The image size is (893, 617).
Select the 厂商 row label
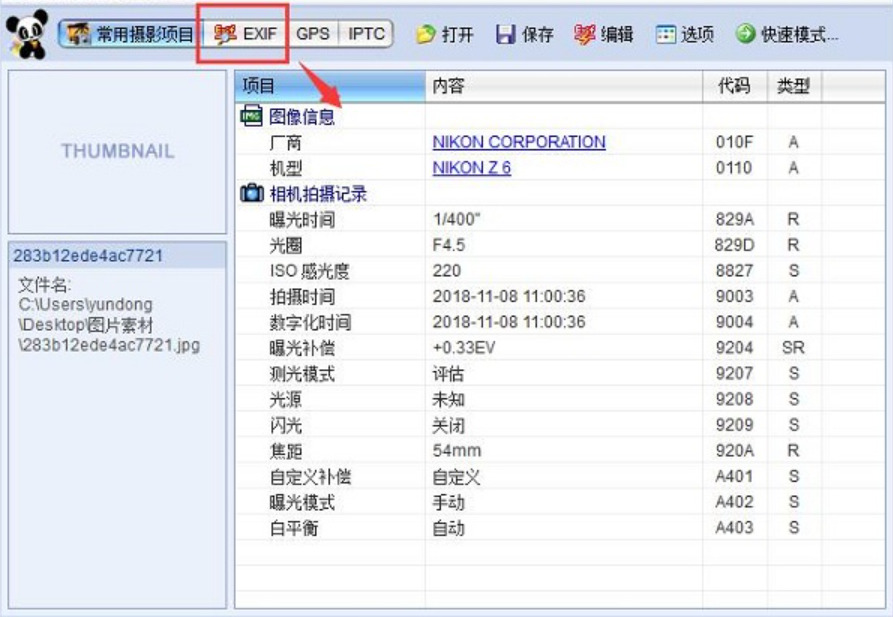point(285,142)
